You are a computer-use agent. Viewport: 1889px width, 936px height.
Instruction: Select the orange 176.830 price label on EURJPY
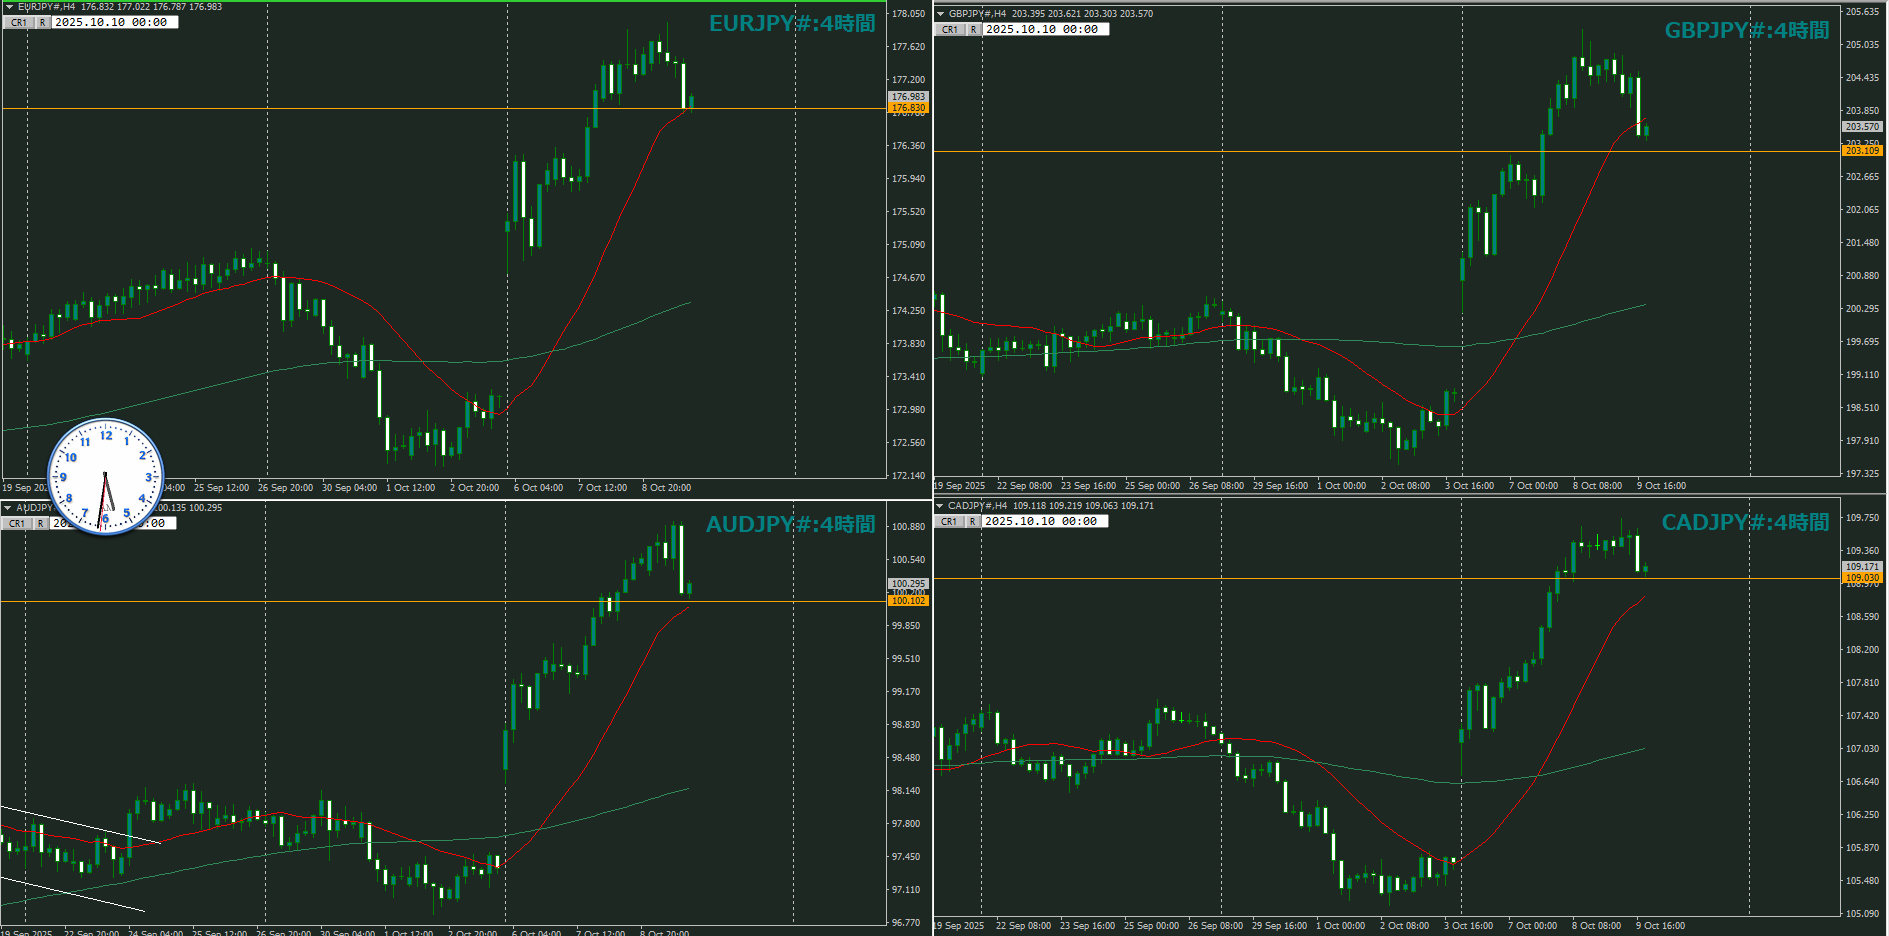[x=908, y=108]
